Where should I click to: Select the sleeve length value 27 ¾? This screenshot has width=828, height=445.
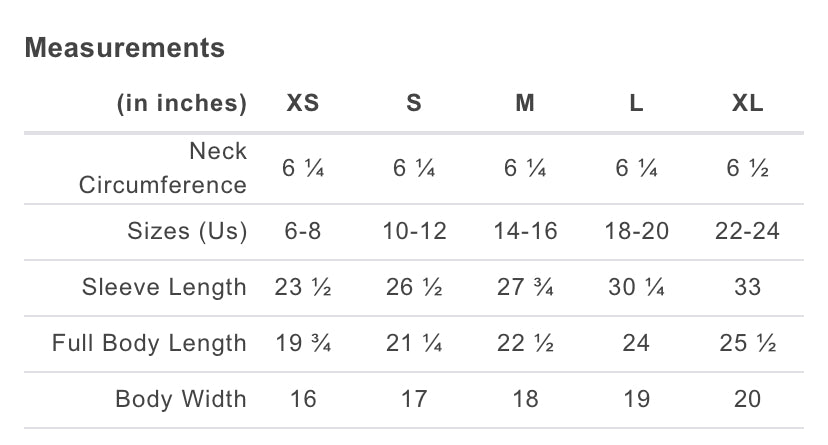point(525,287)
